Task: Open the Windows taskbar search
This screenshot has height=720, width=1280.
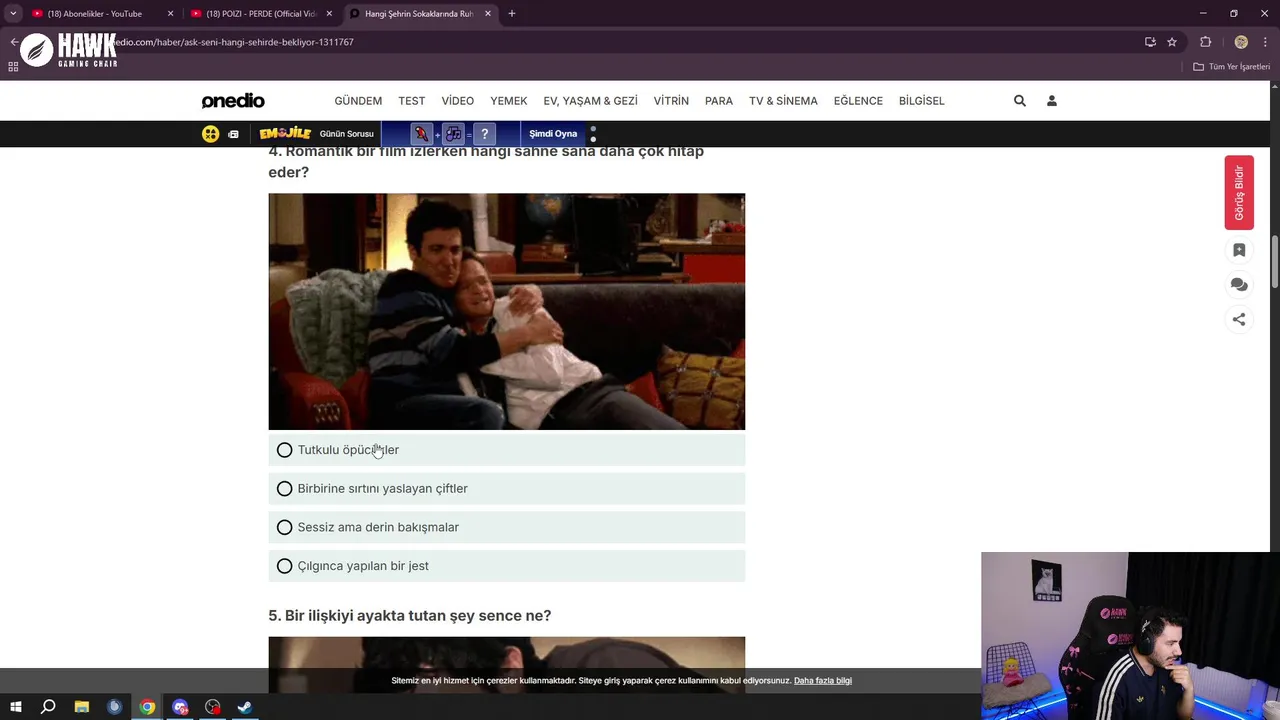Action: coord(48,707)
